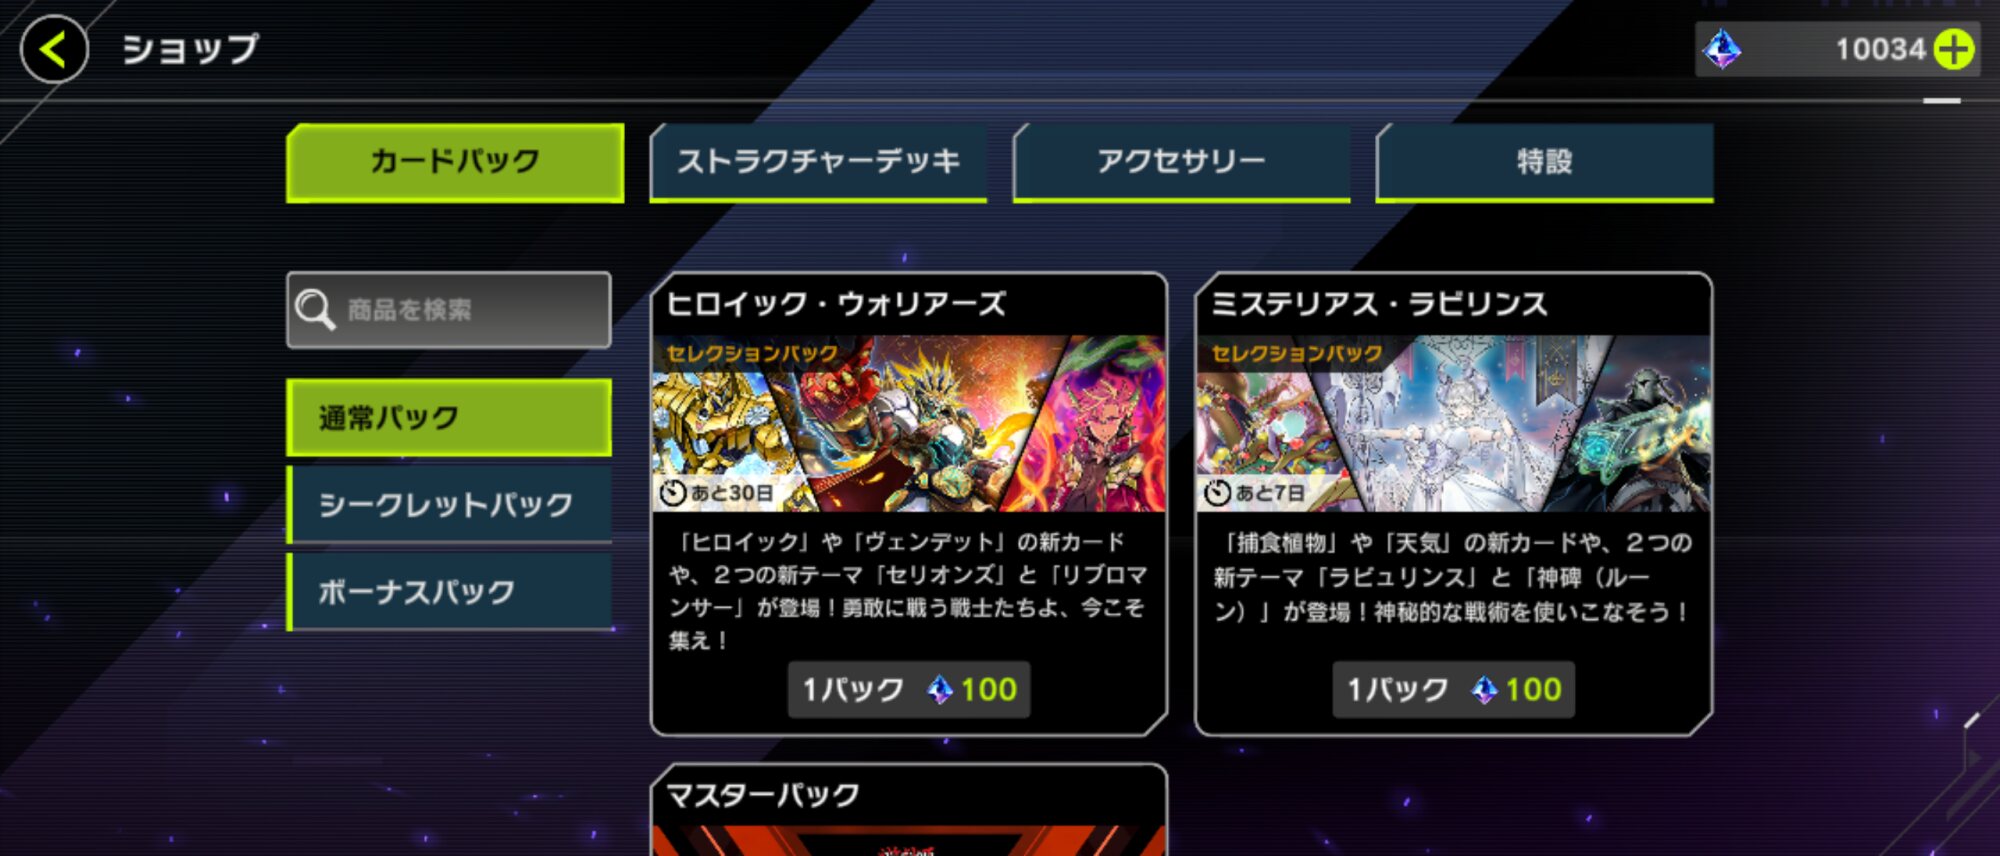Viewport: 2000px width, 856px height.
Task: Switch to the ストラクチャーデッキ tab
Action: pos(818,162)
